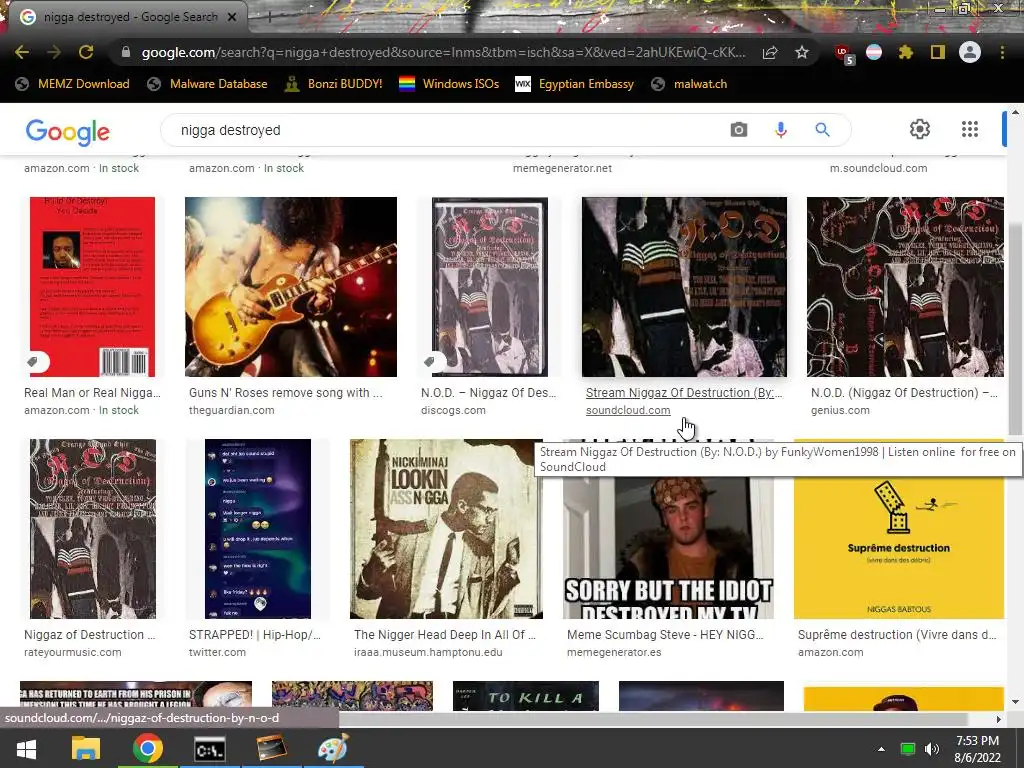Open the Chrome three-dot menu

point(1002,52)
